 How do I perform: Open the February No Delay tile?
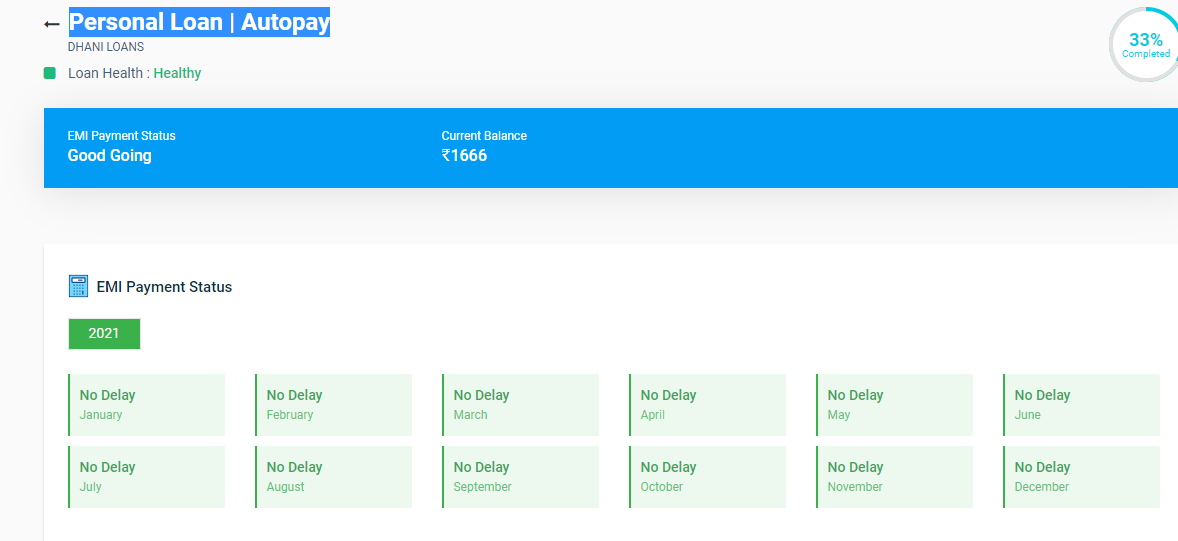pos(333,405)
